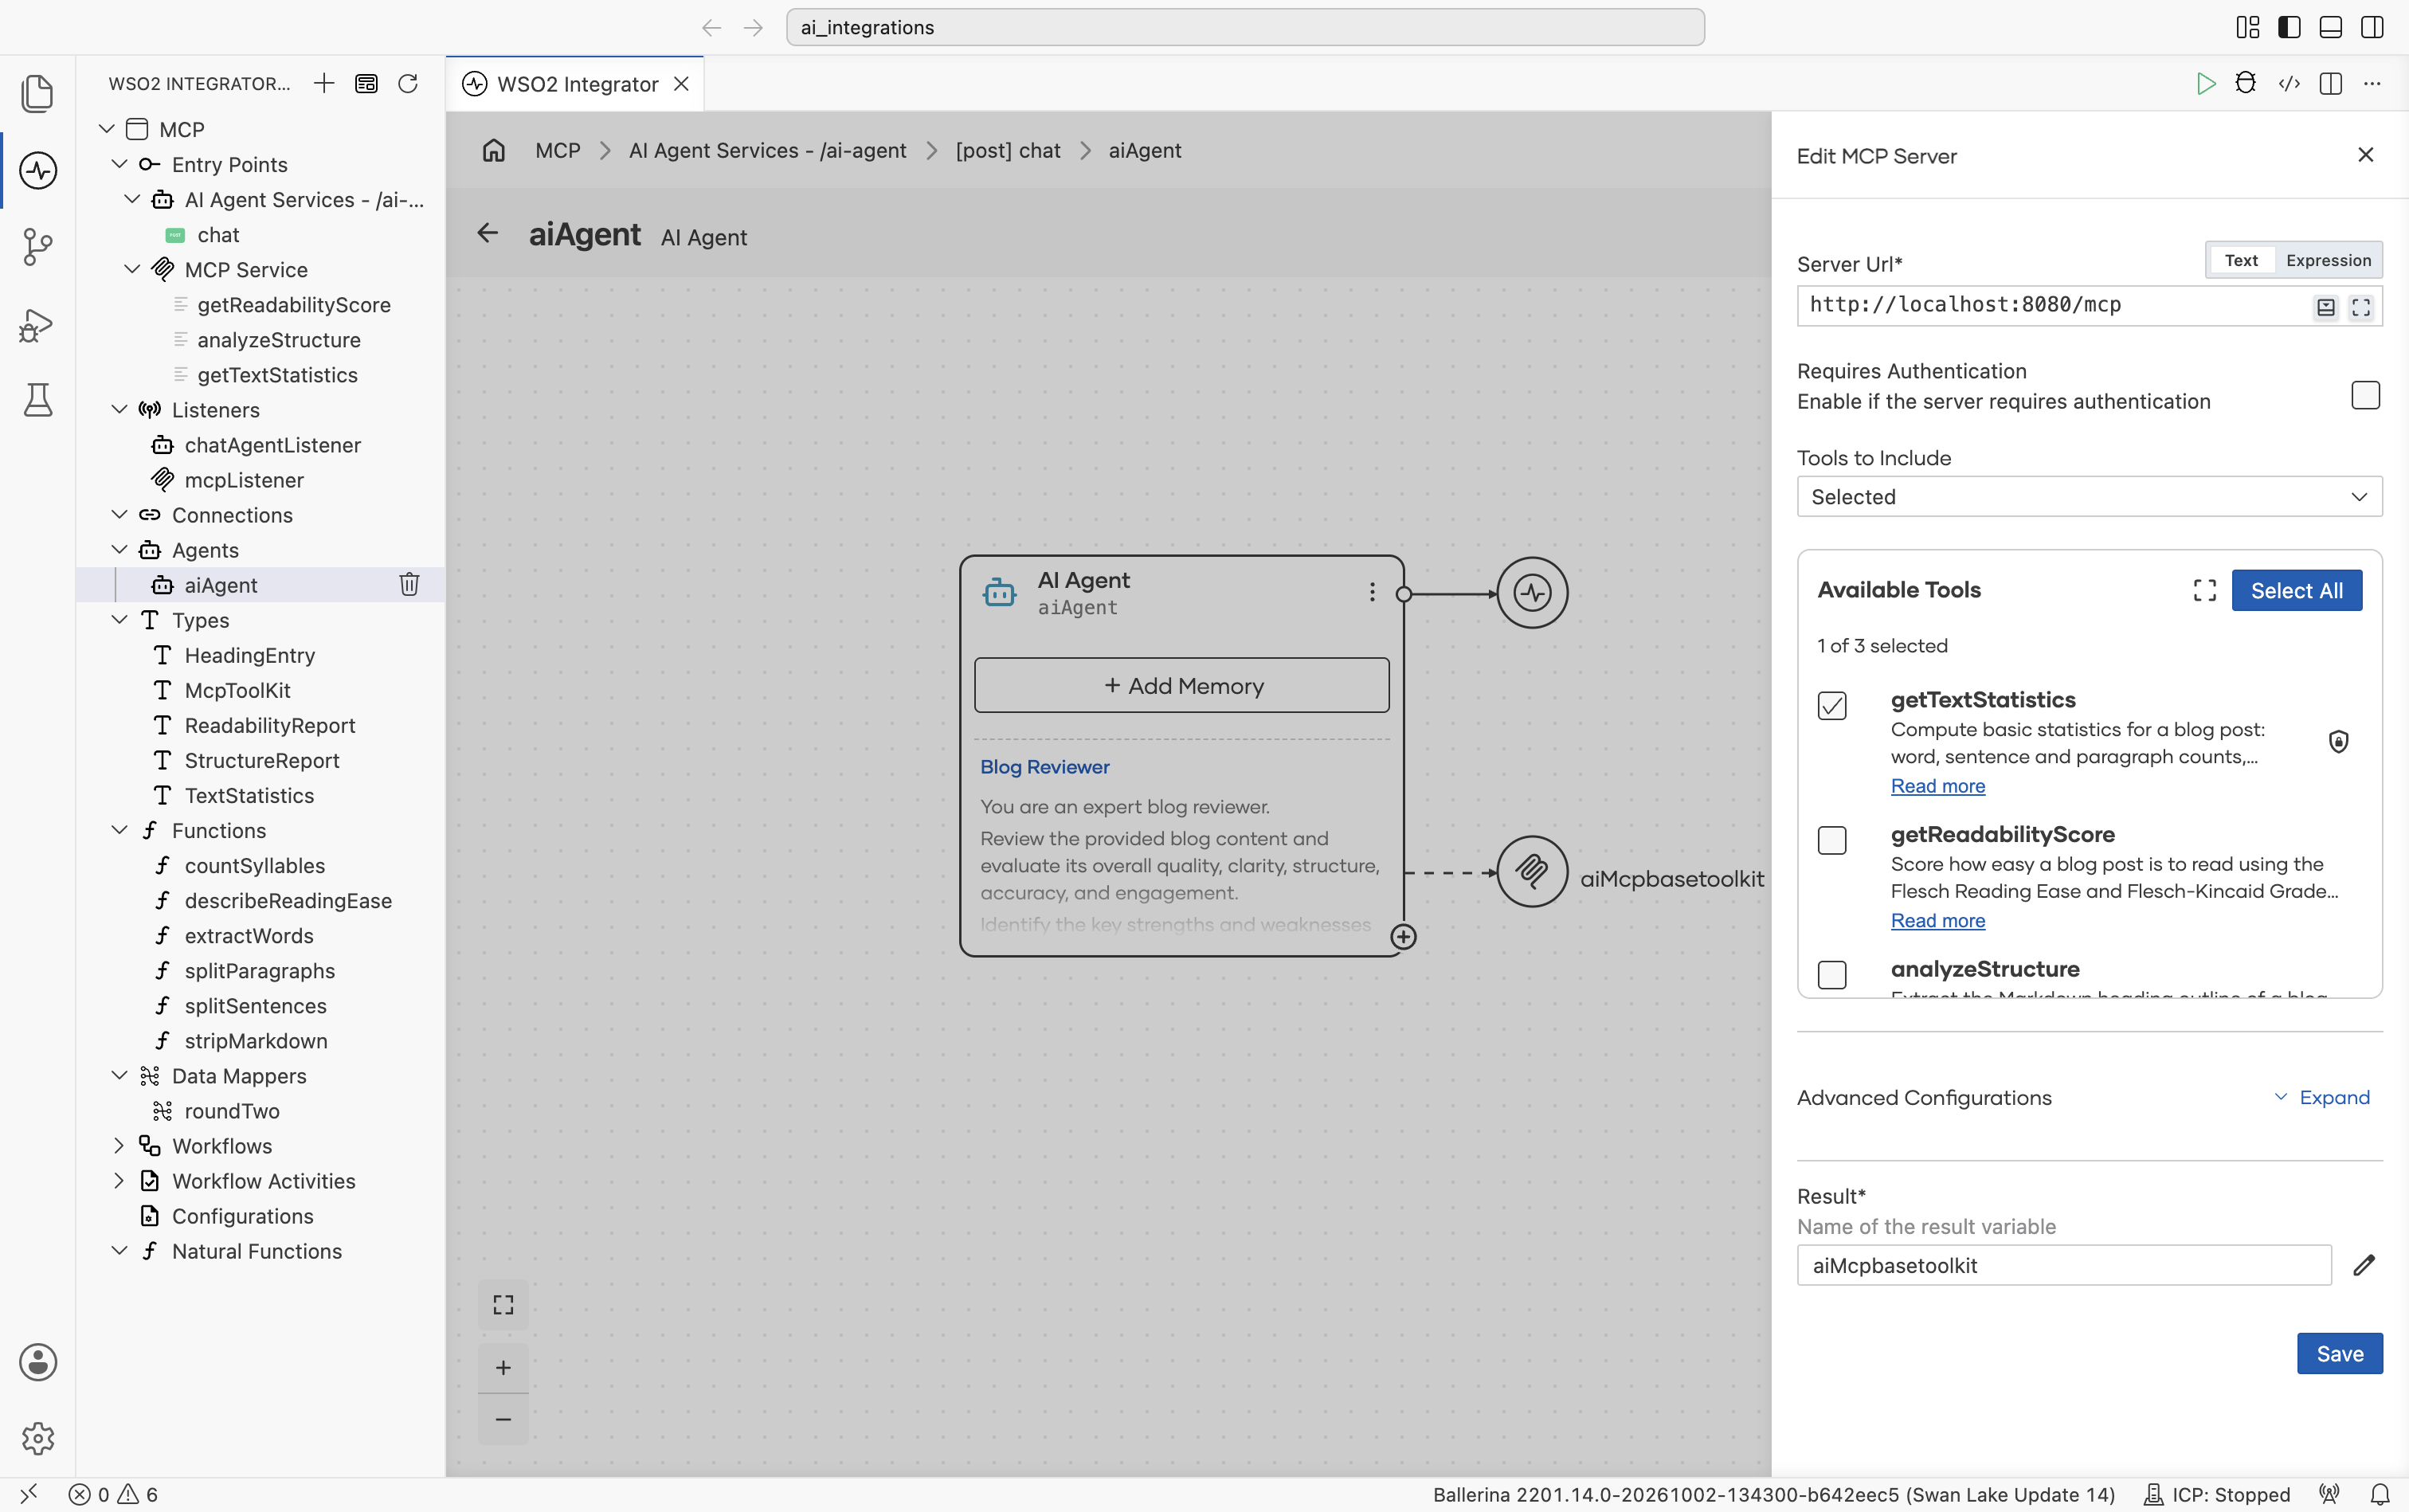Refresh the WSO2 Integrator project tree

[408, 84]
